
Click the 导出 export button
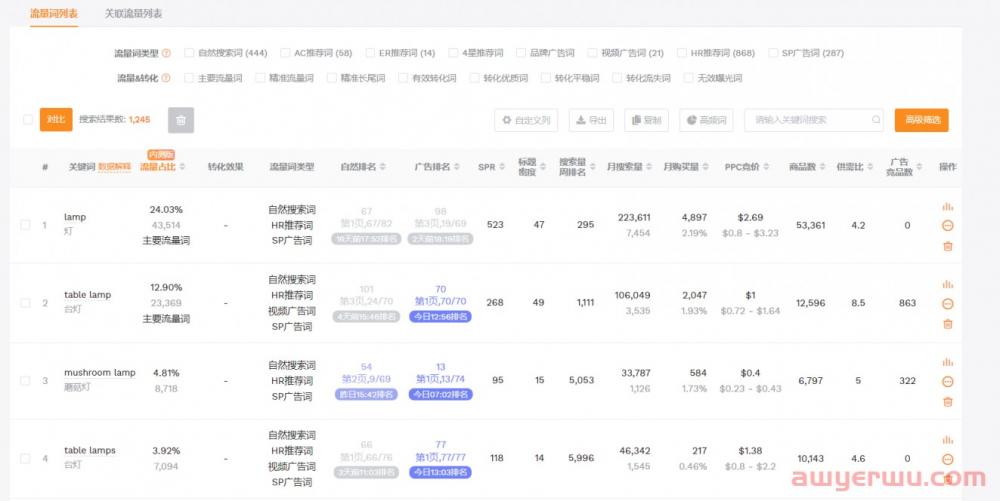click(x=591, y=120)
